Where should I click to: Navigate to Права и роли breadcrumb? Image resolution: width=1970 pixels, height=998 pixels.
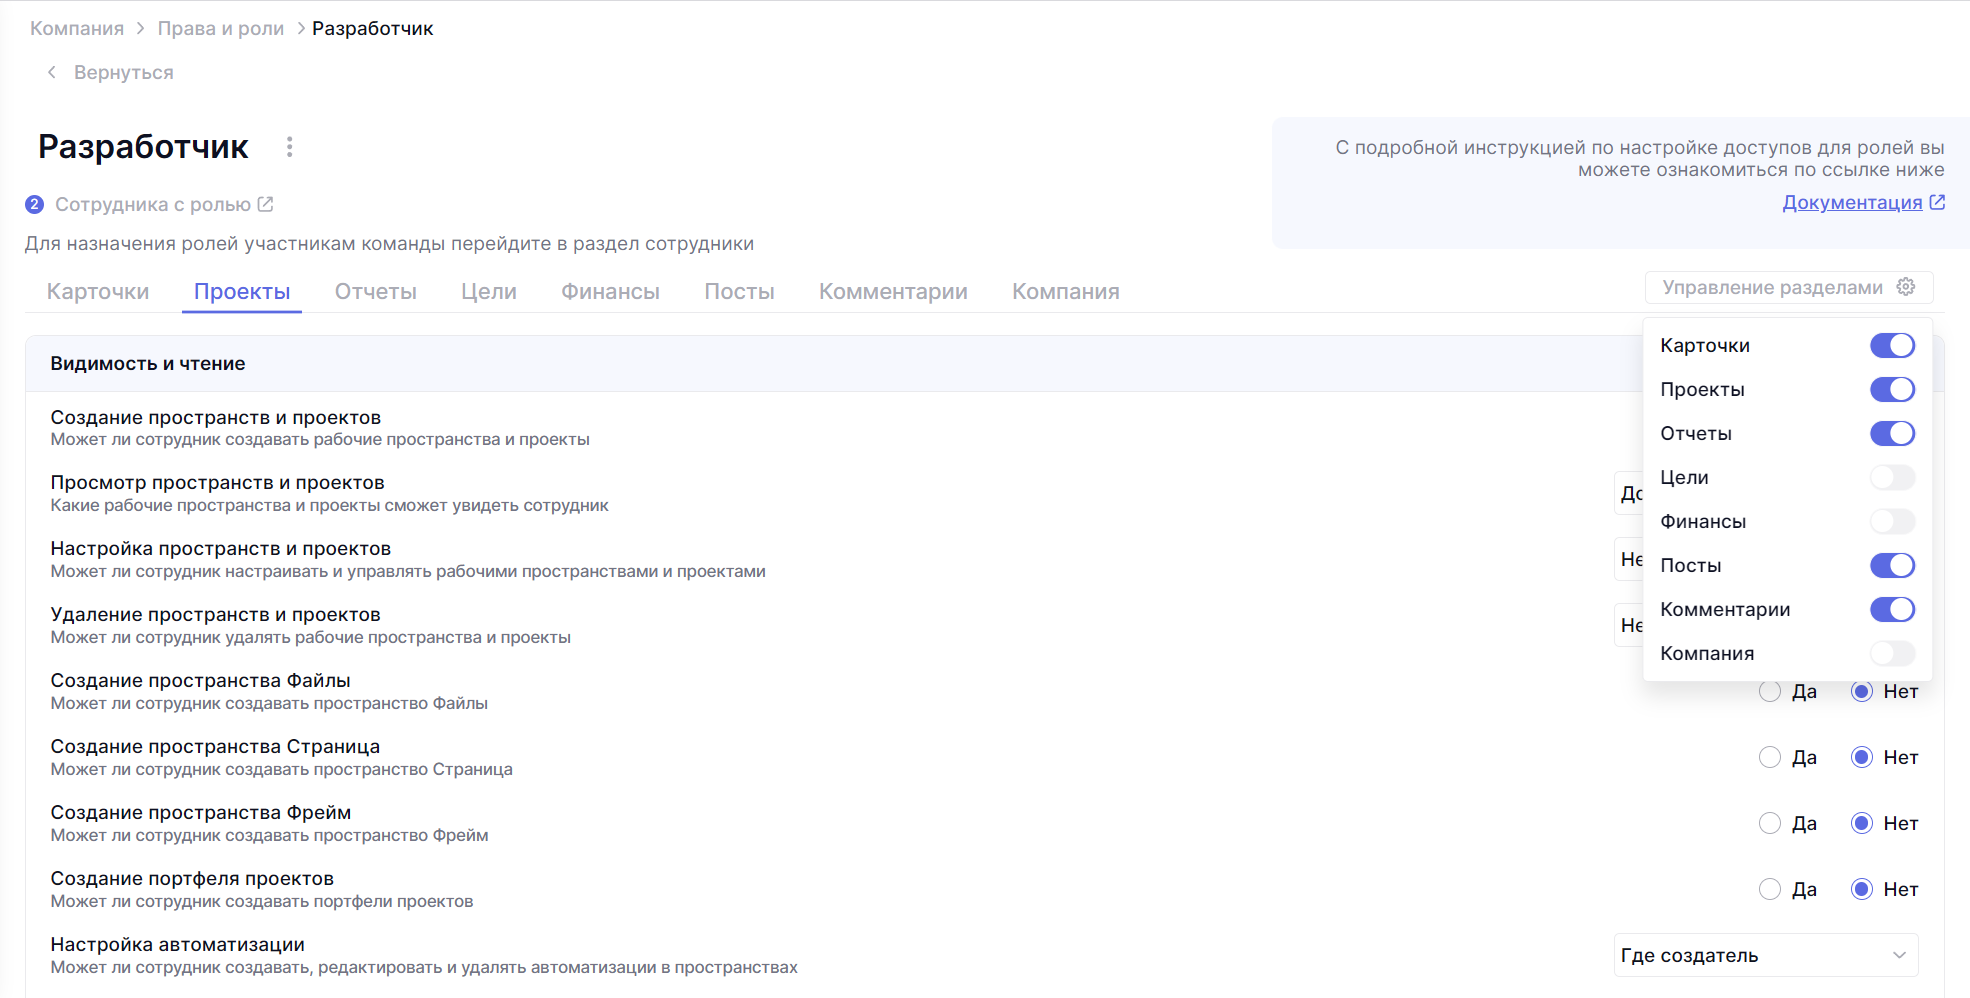(221, 28)
